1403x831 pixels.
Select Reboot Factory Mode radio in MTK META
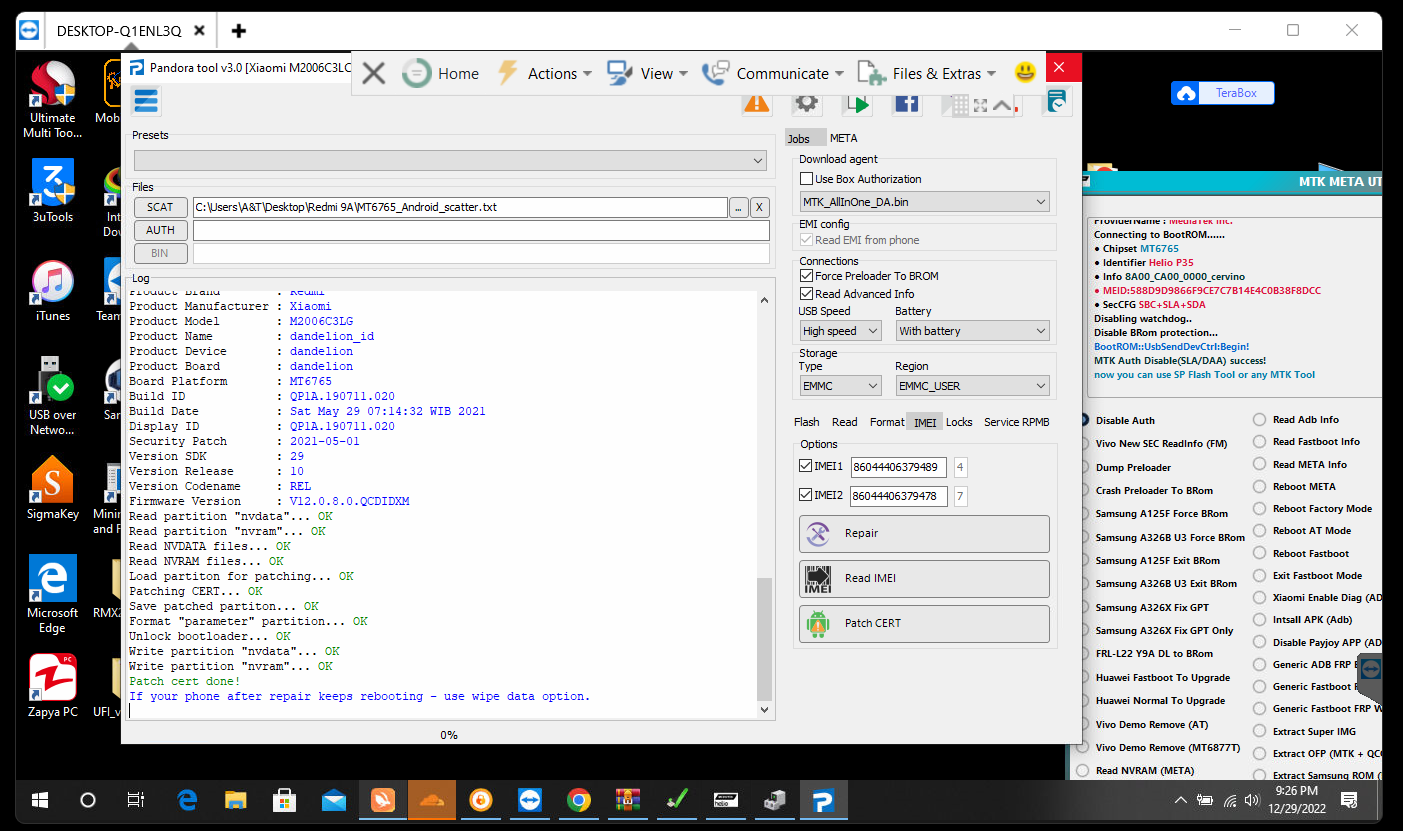[x=1260, y=509]
